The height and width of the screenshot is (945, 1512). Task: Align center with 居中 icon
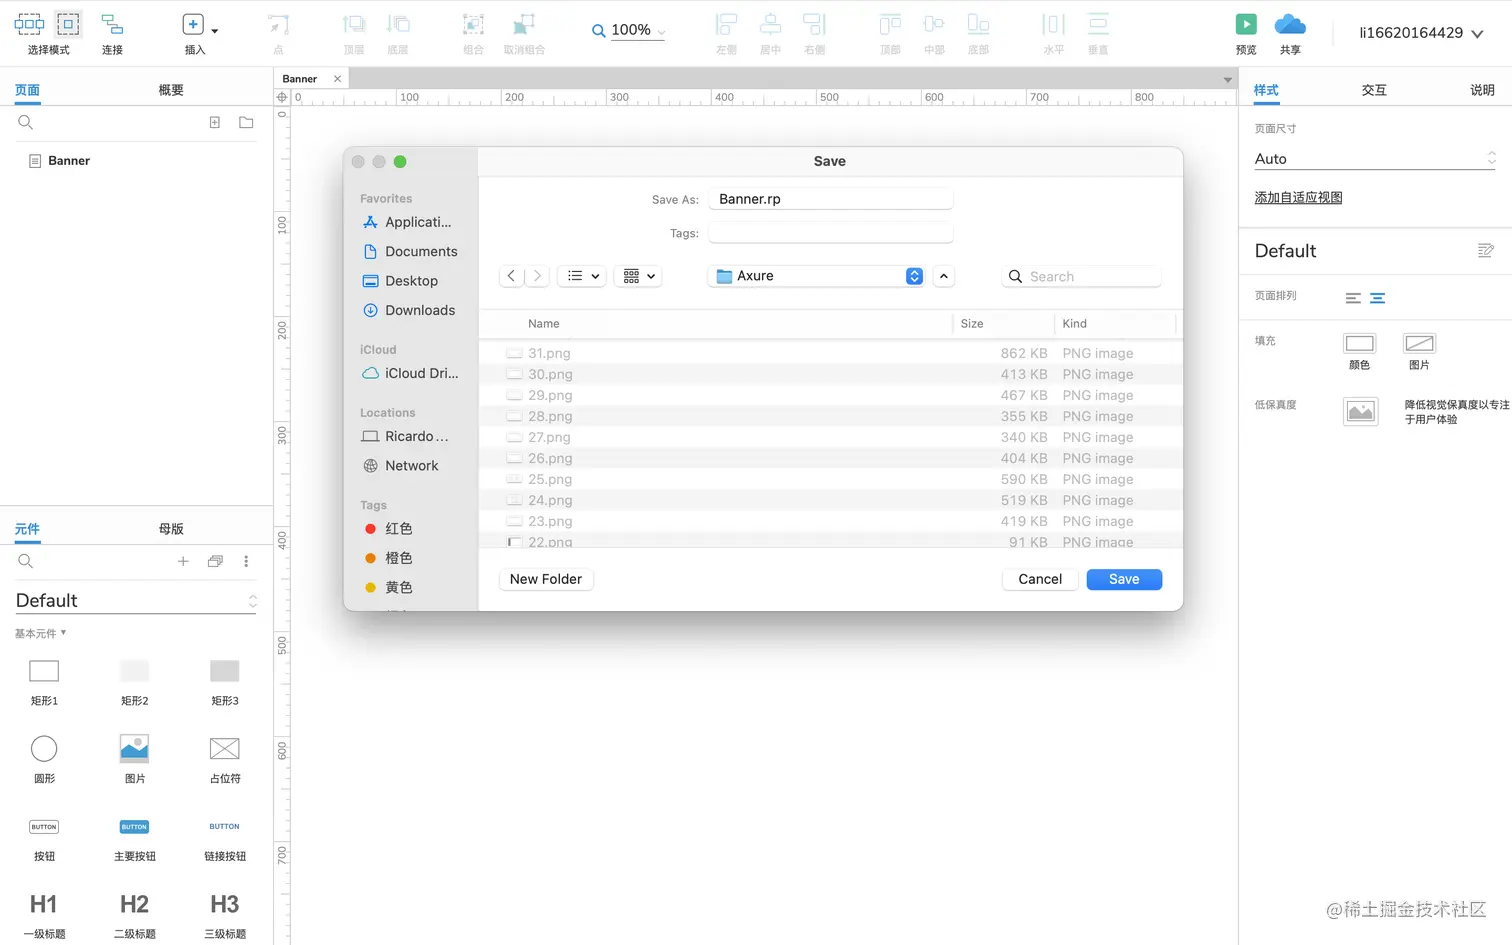point(770,25)
